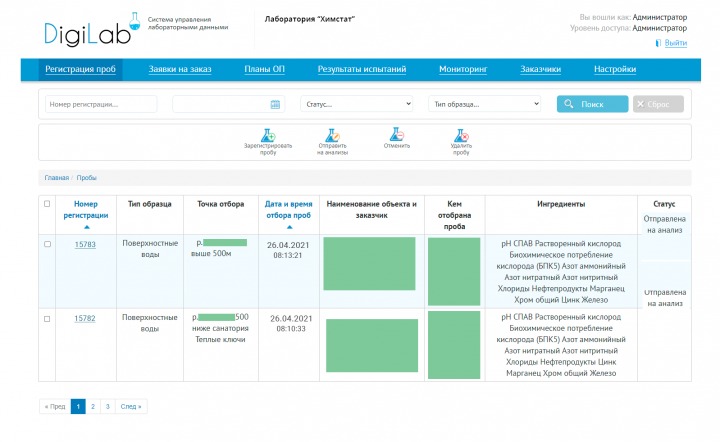Screen dimensions: 720x442
Task: Open the Мониторинг tab
Action: (463, 69)
